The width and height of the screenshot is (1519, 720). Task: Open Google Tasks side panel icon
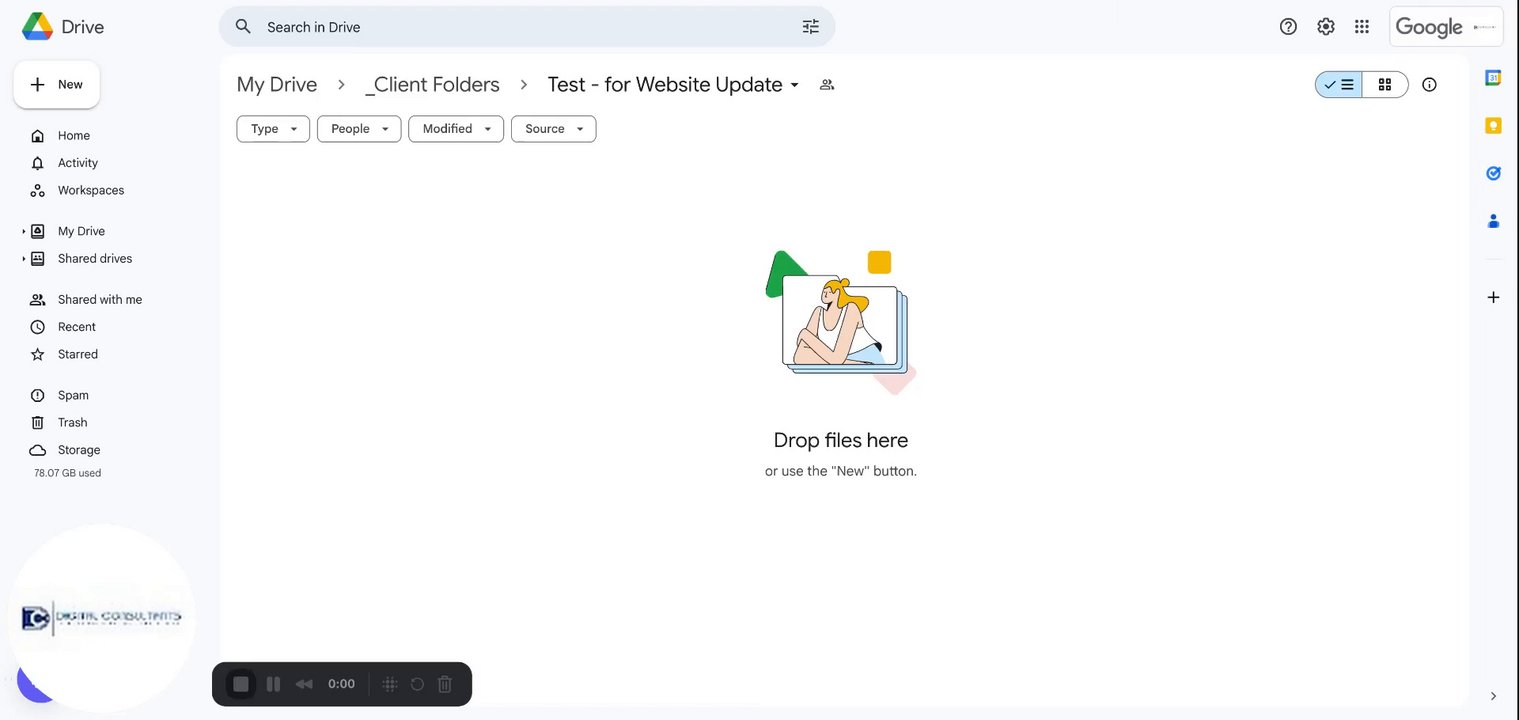[1493, 173]
